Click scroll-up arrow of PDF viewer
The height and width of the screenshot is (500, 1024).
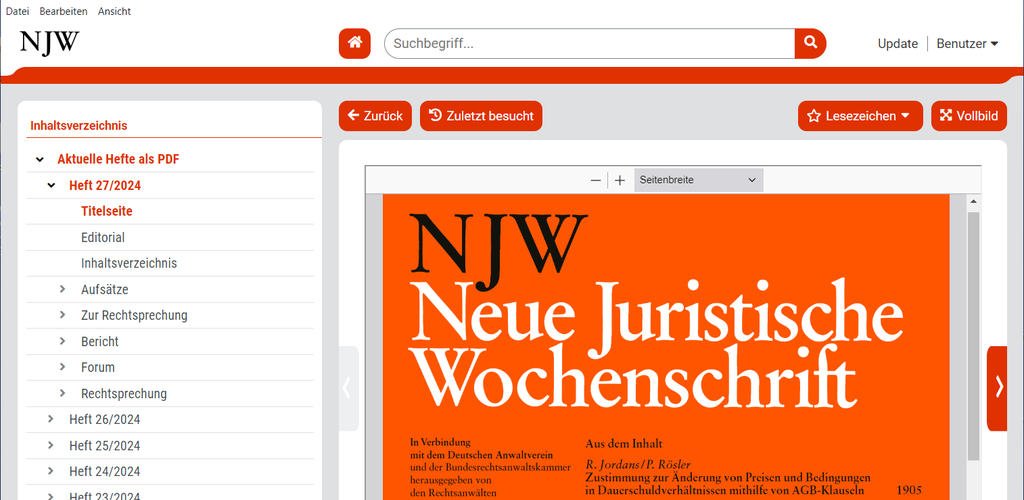(x=973, y=202)
